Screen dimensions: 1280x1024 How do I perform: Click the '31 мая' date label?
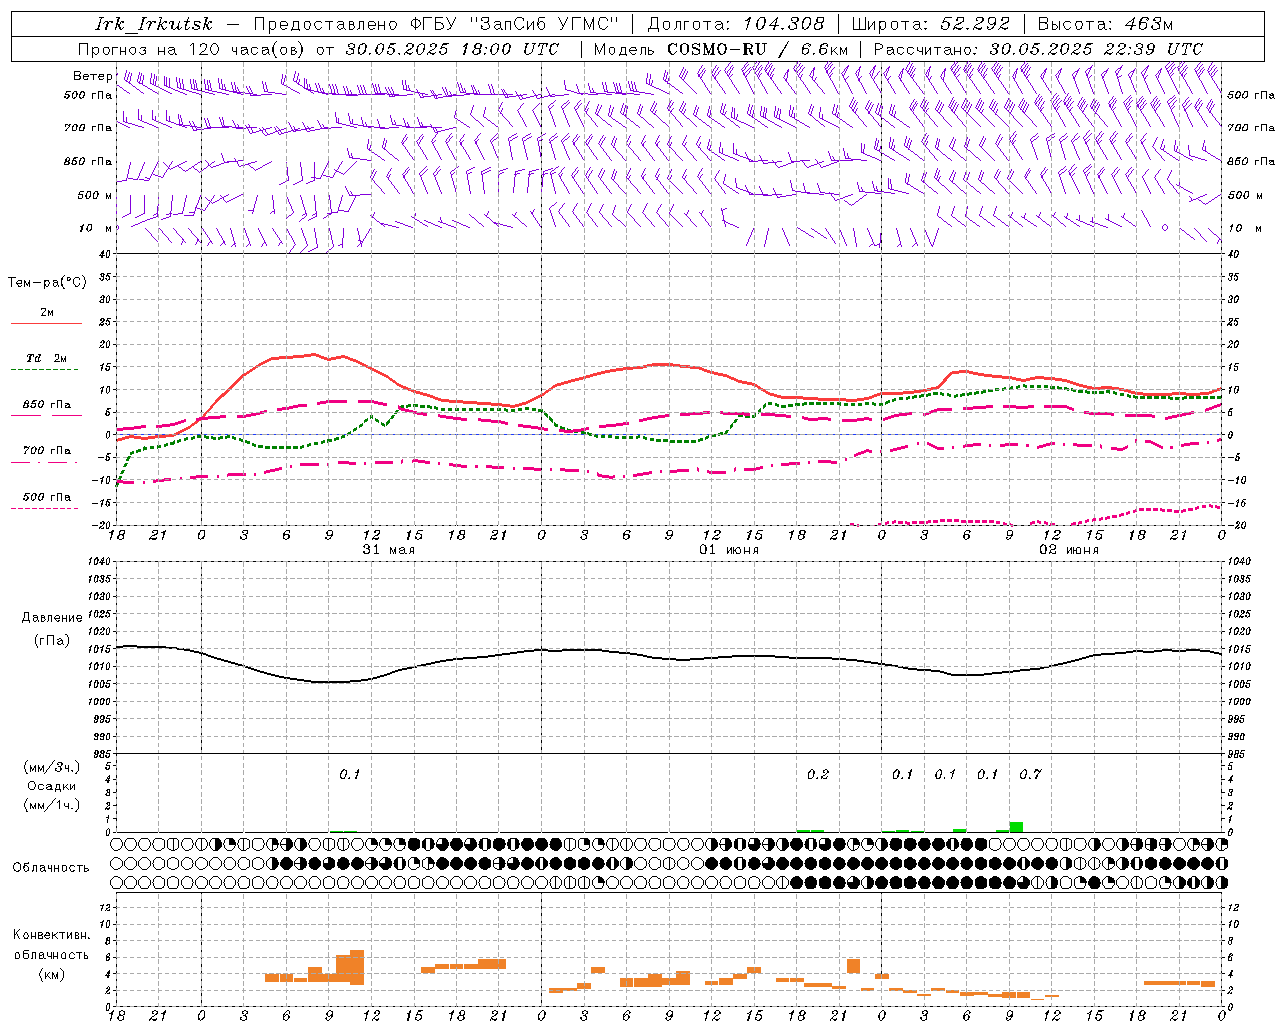pyautogui.click(x=389, y=550)
